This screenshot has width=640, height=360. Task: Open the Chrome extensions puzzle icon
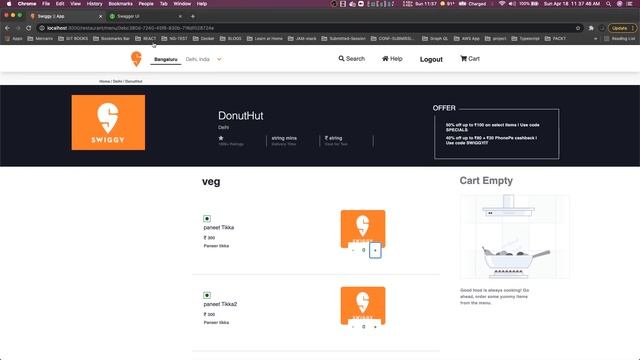591,28
